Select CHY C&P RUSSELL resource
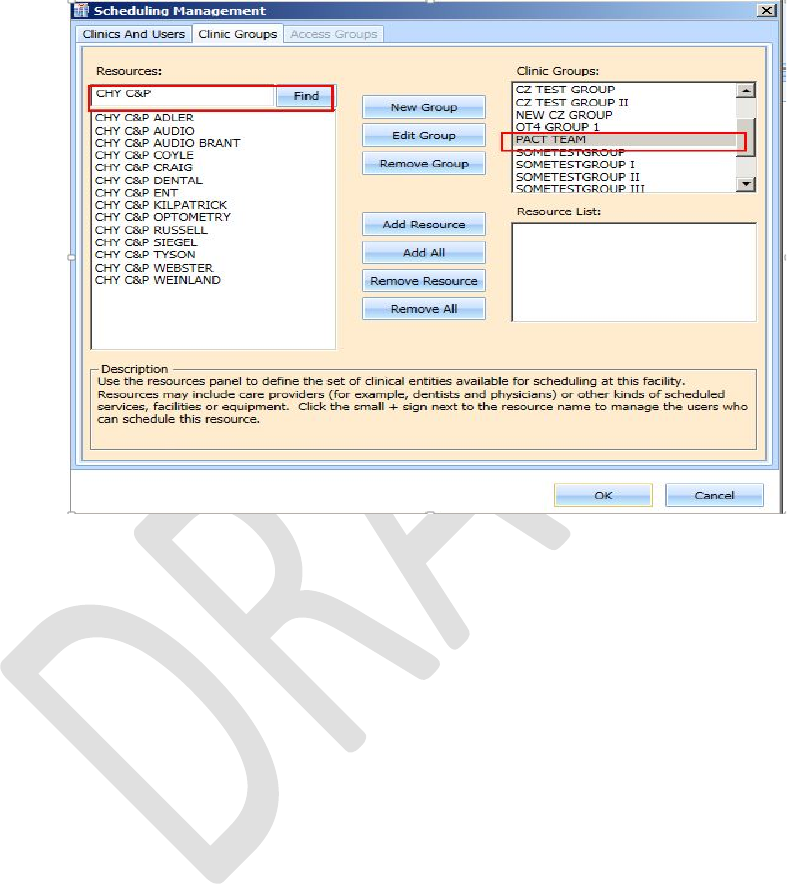 151,230
